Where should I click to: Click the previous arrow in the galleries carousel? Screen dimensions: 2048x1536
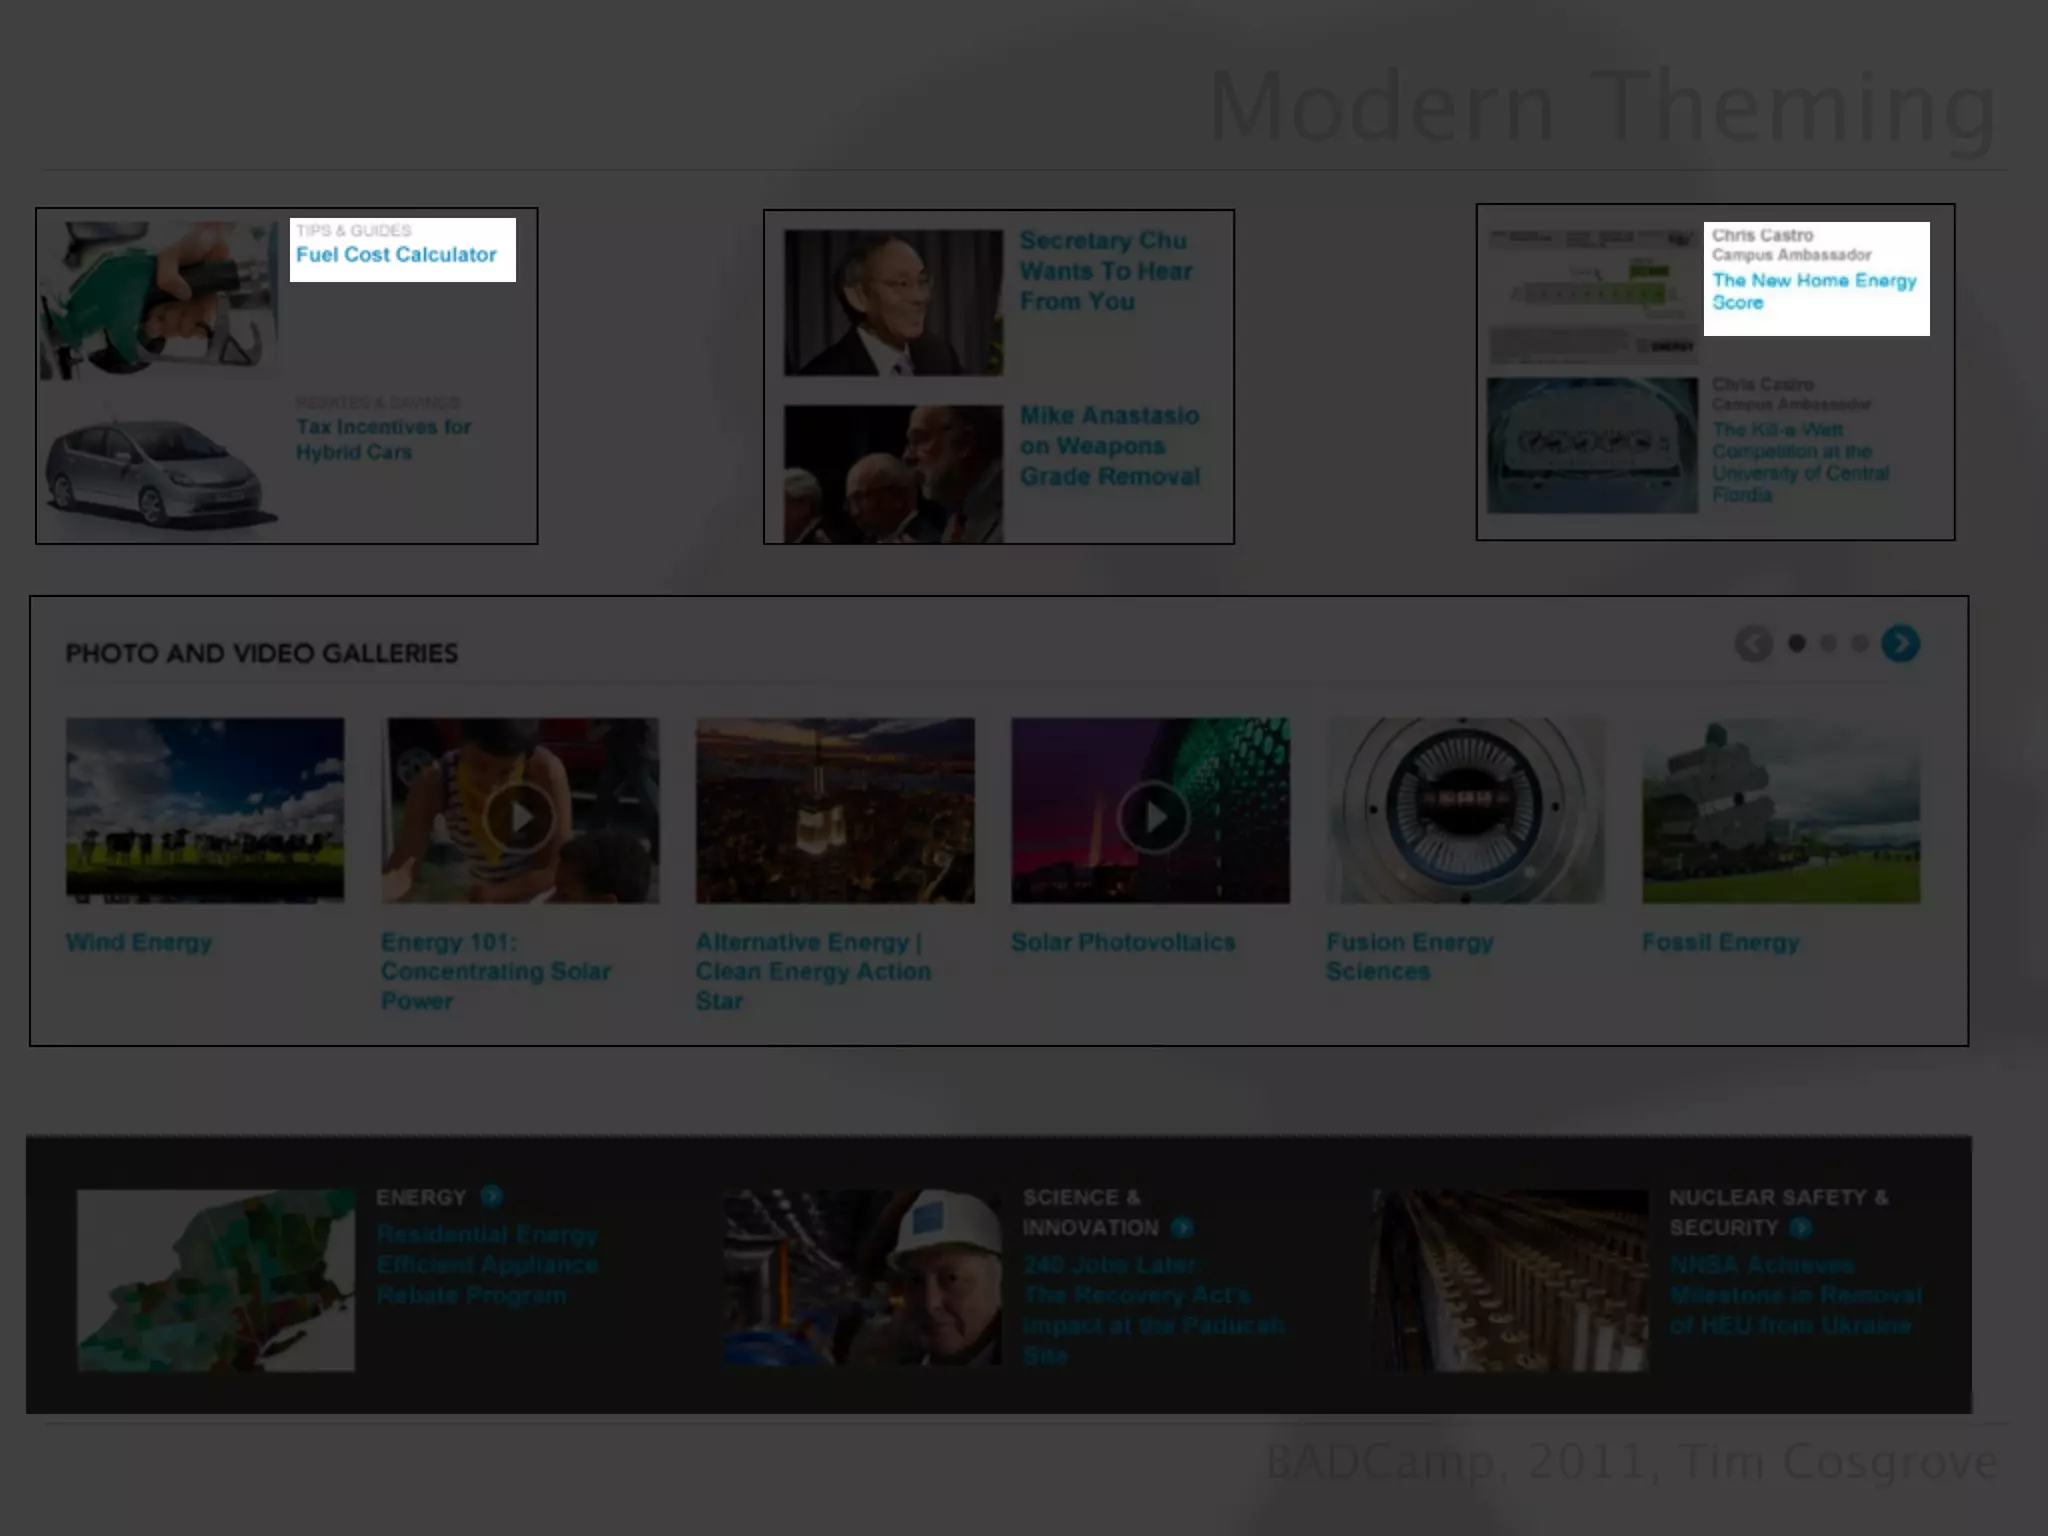(1753, 644)
